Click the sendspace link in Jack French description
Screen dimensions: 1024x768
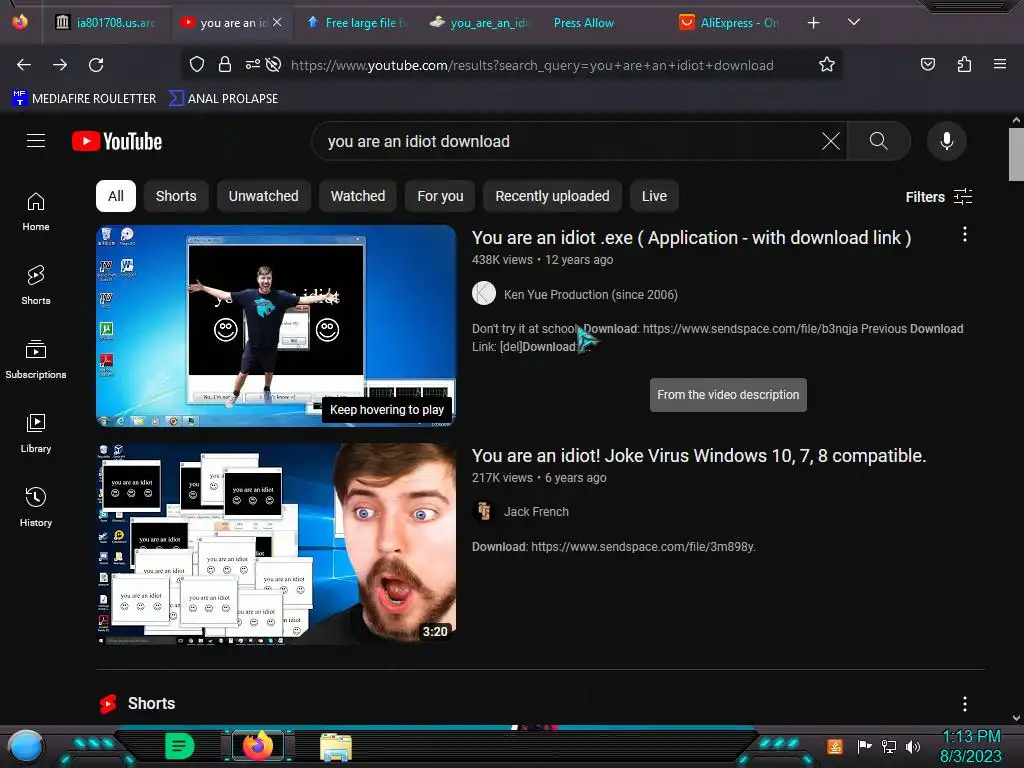643,547
